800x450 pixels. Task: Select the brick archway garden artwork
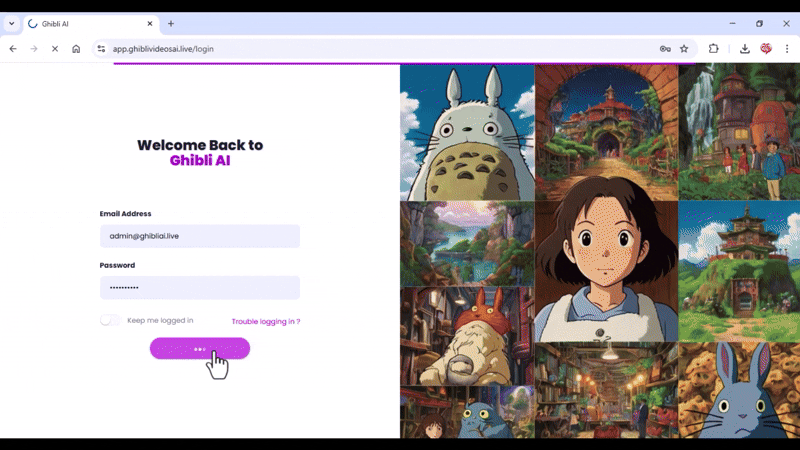pos(606,120)
